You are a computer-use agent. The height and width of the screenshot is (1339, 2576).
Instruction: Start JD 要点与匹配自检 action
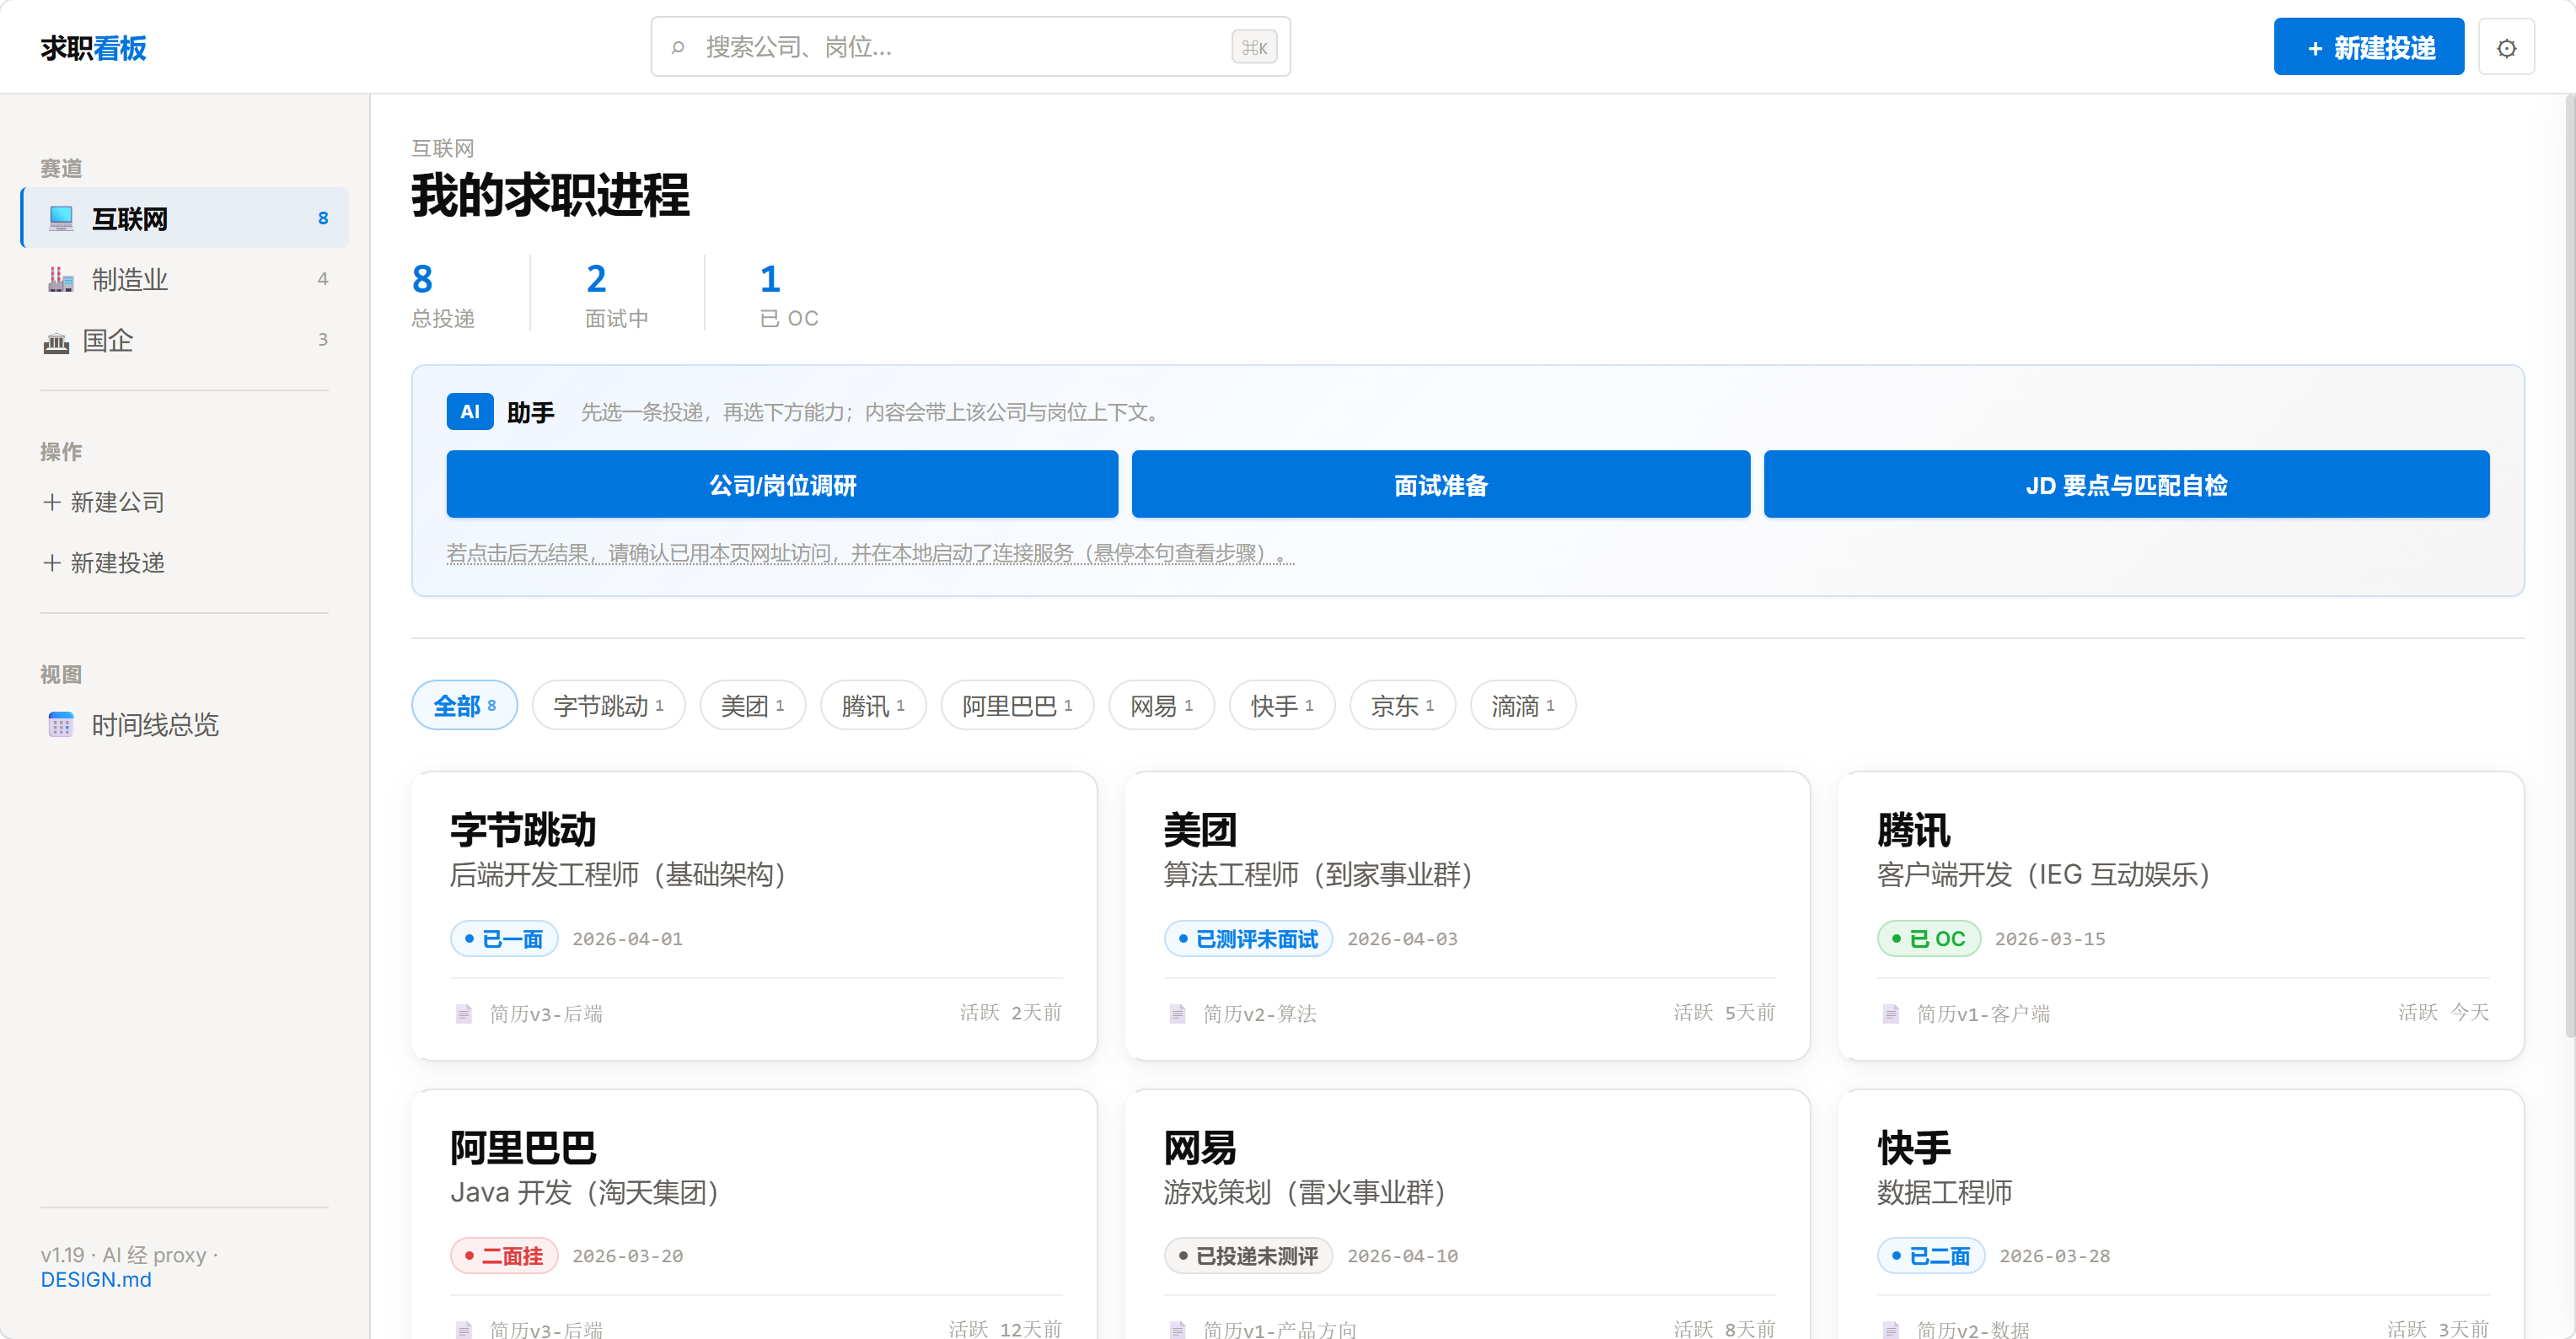point(2126,485)
